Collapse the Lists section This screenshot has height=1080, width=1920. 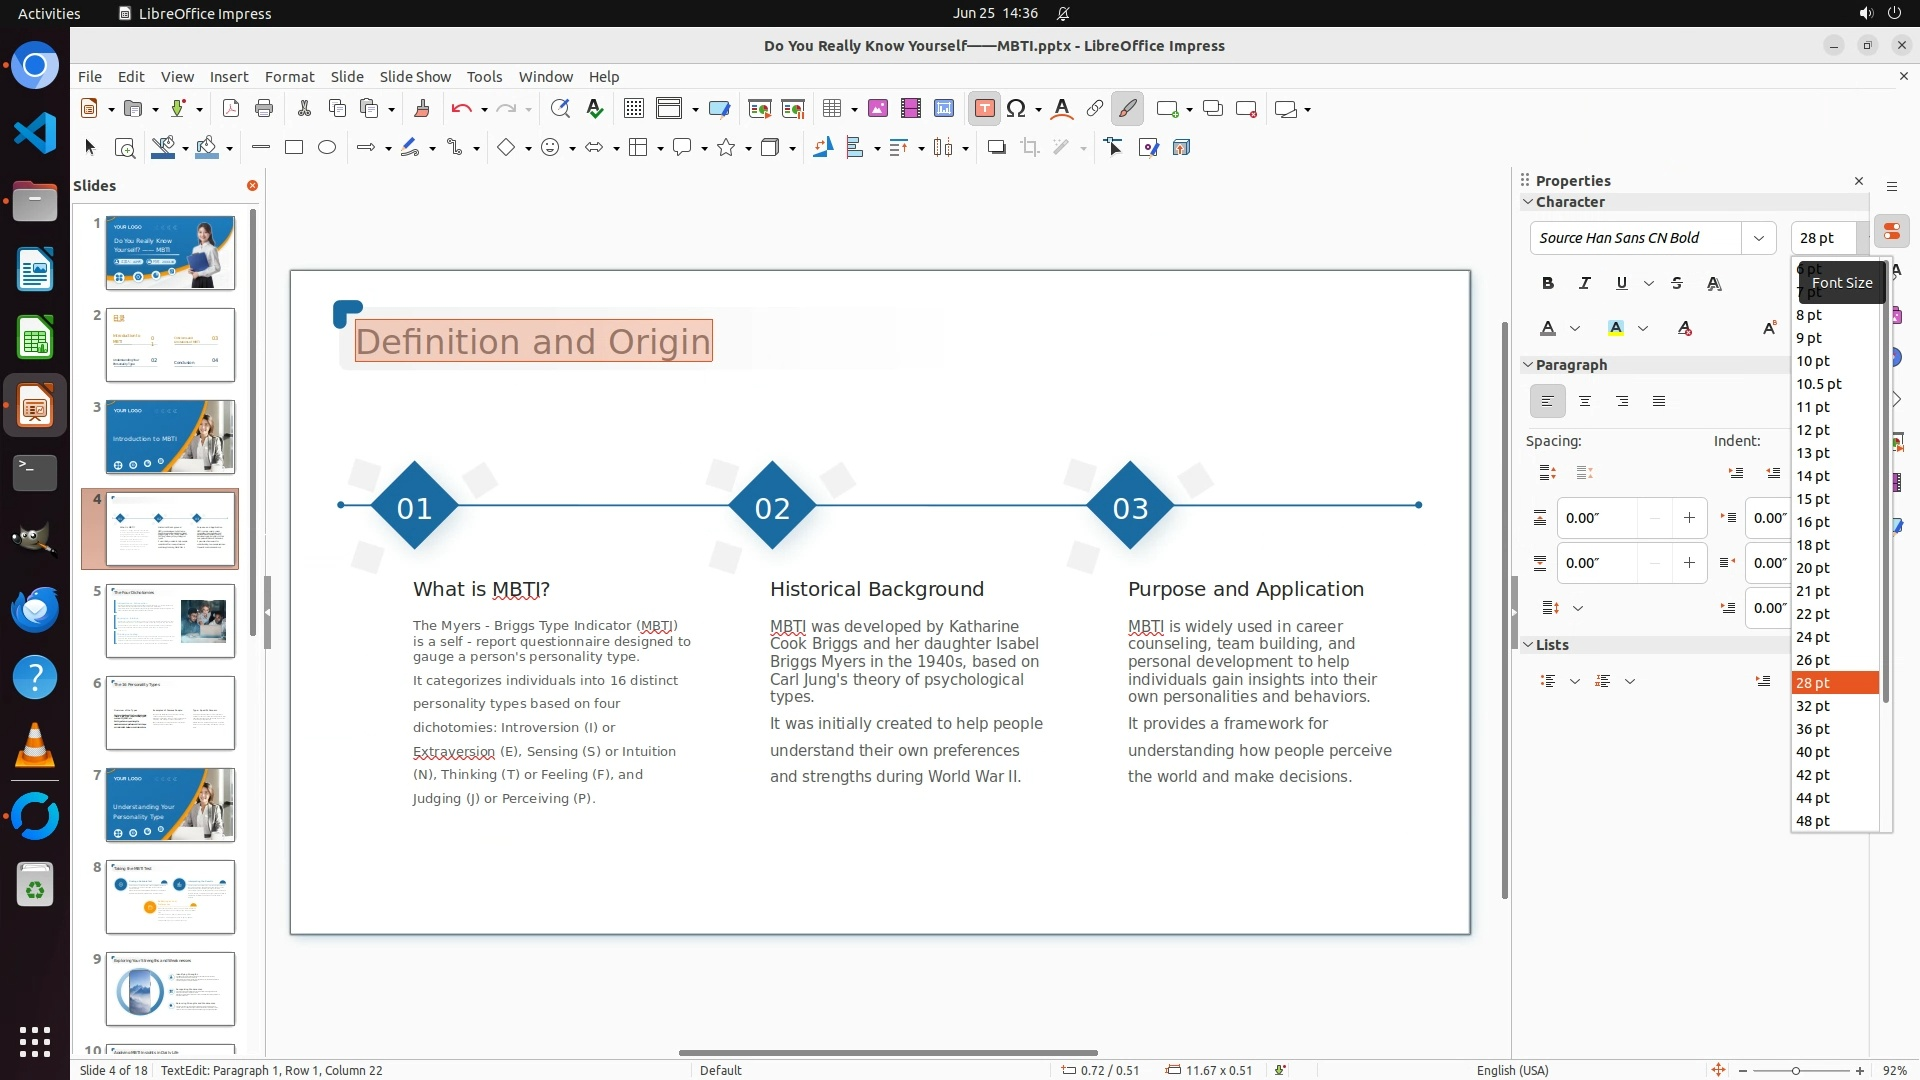pos(1528,645)
